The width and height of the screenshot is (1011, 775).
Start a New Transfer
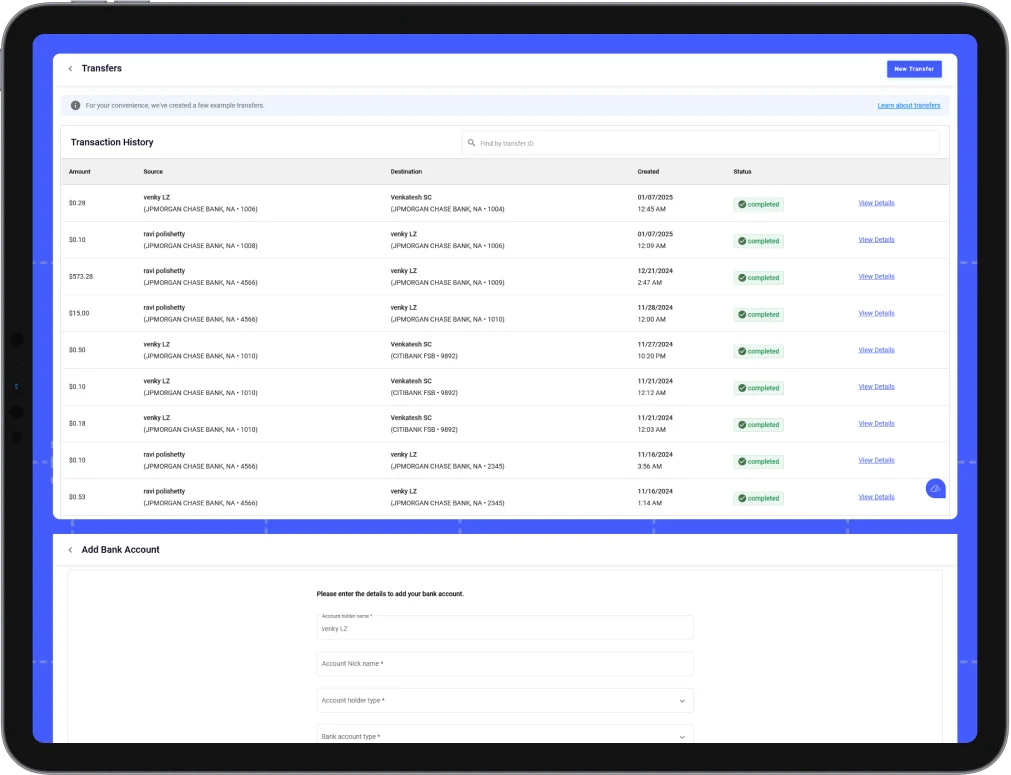pos(914,69)
